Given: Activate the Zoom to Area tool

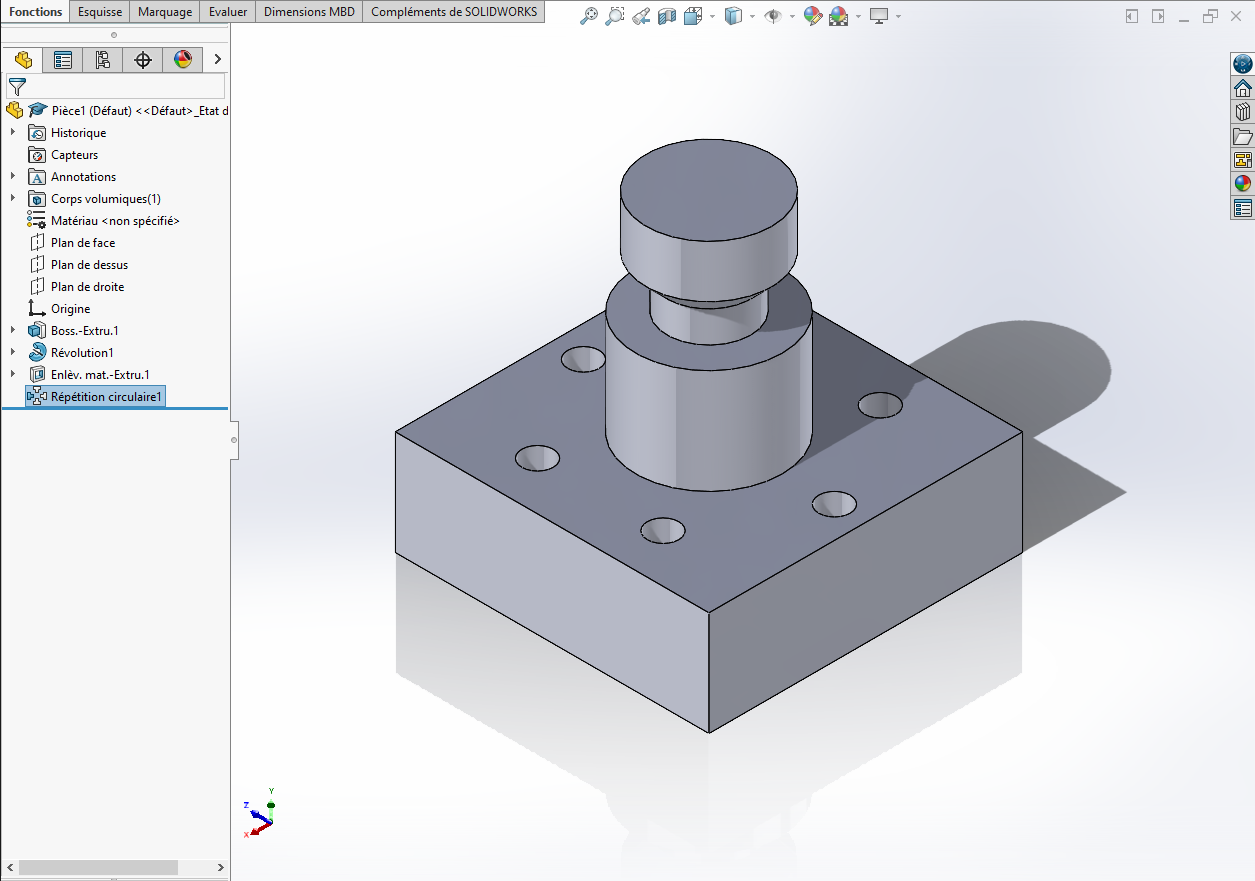Looking at the screenshot, I should tap(615, 16).
